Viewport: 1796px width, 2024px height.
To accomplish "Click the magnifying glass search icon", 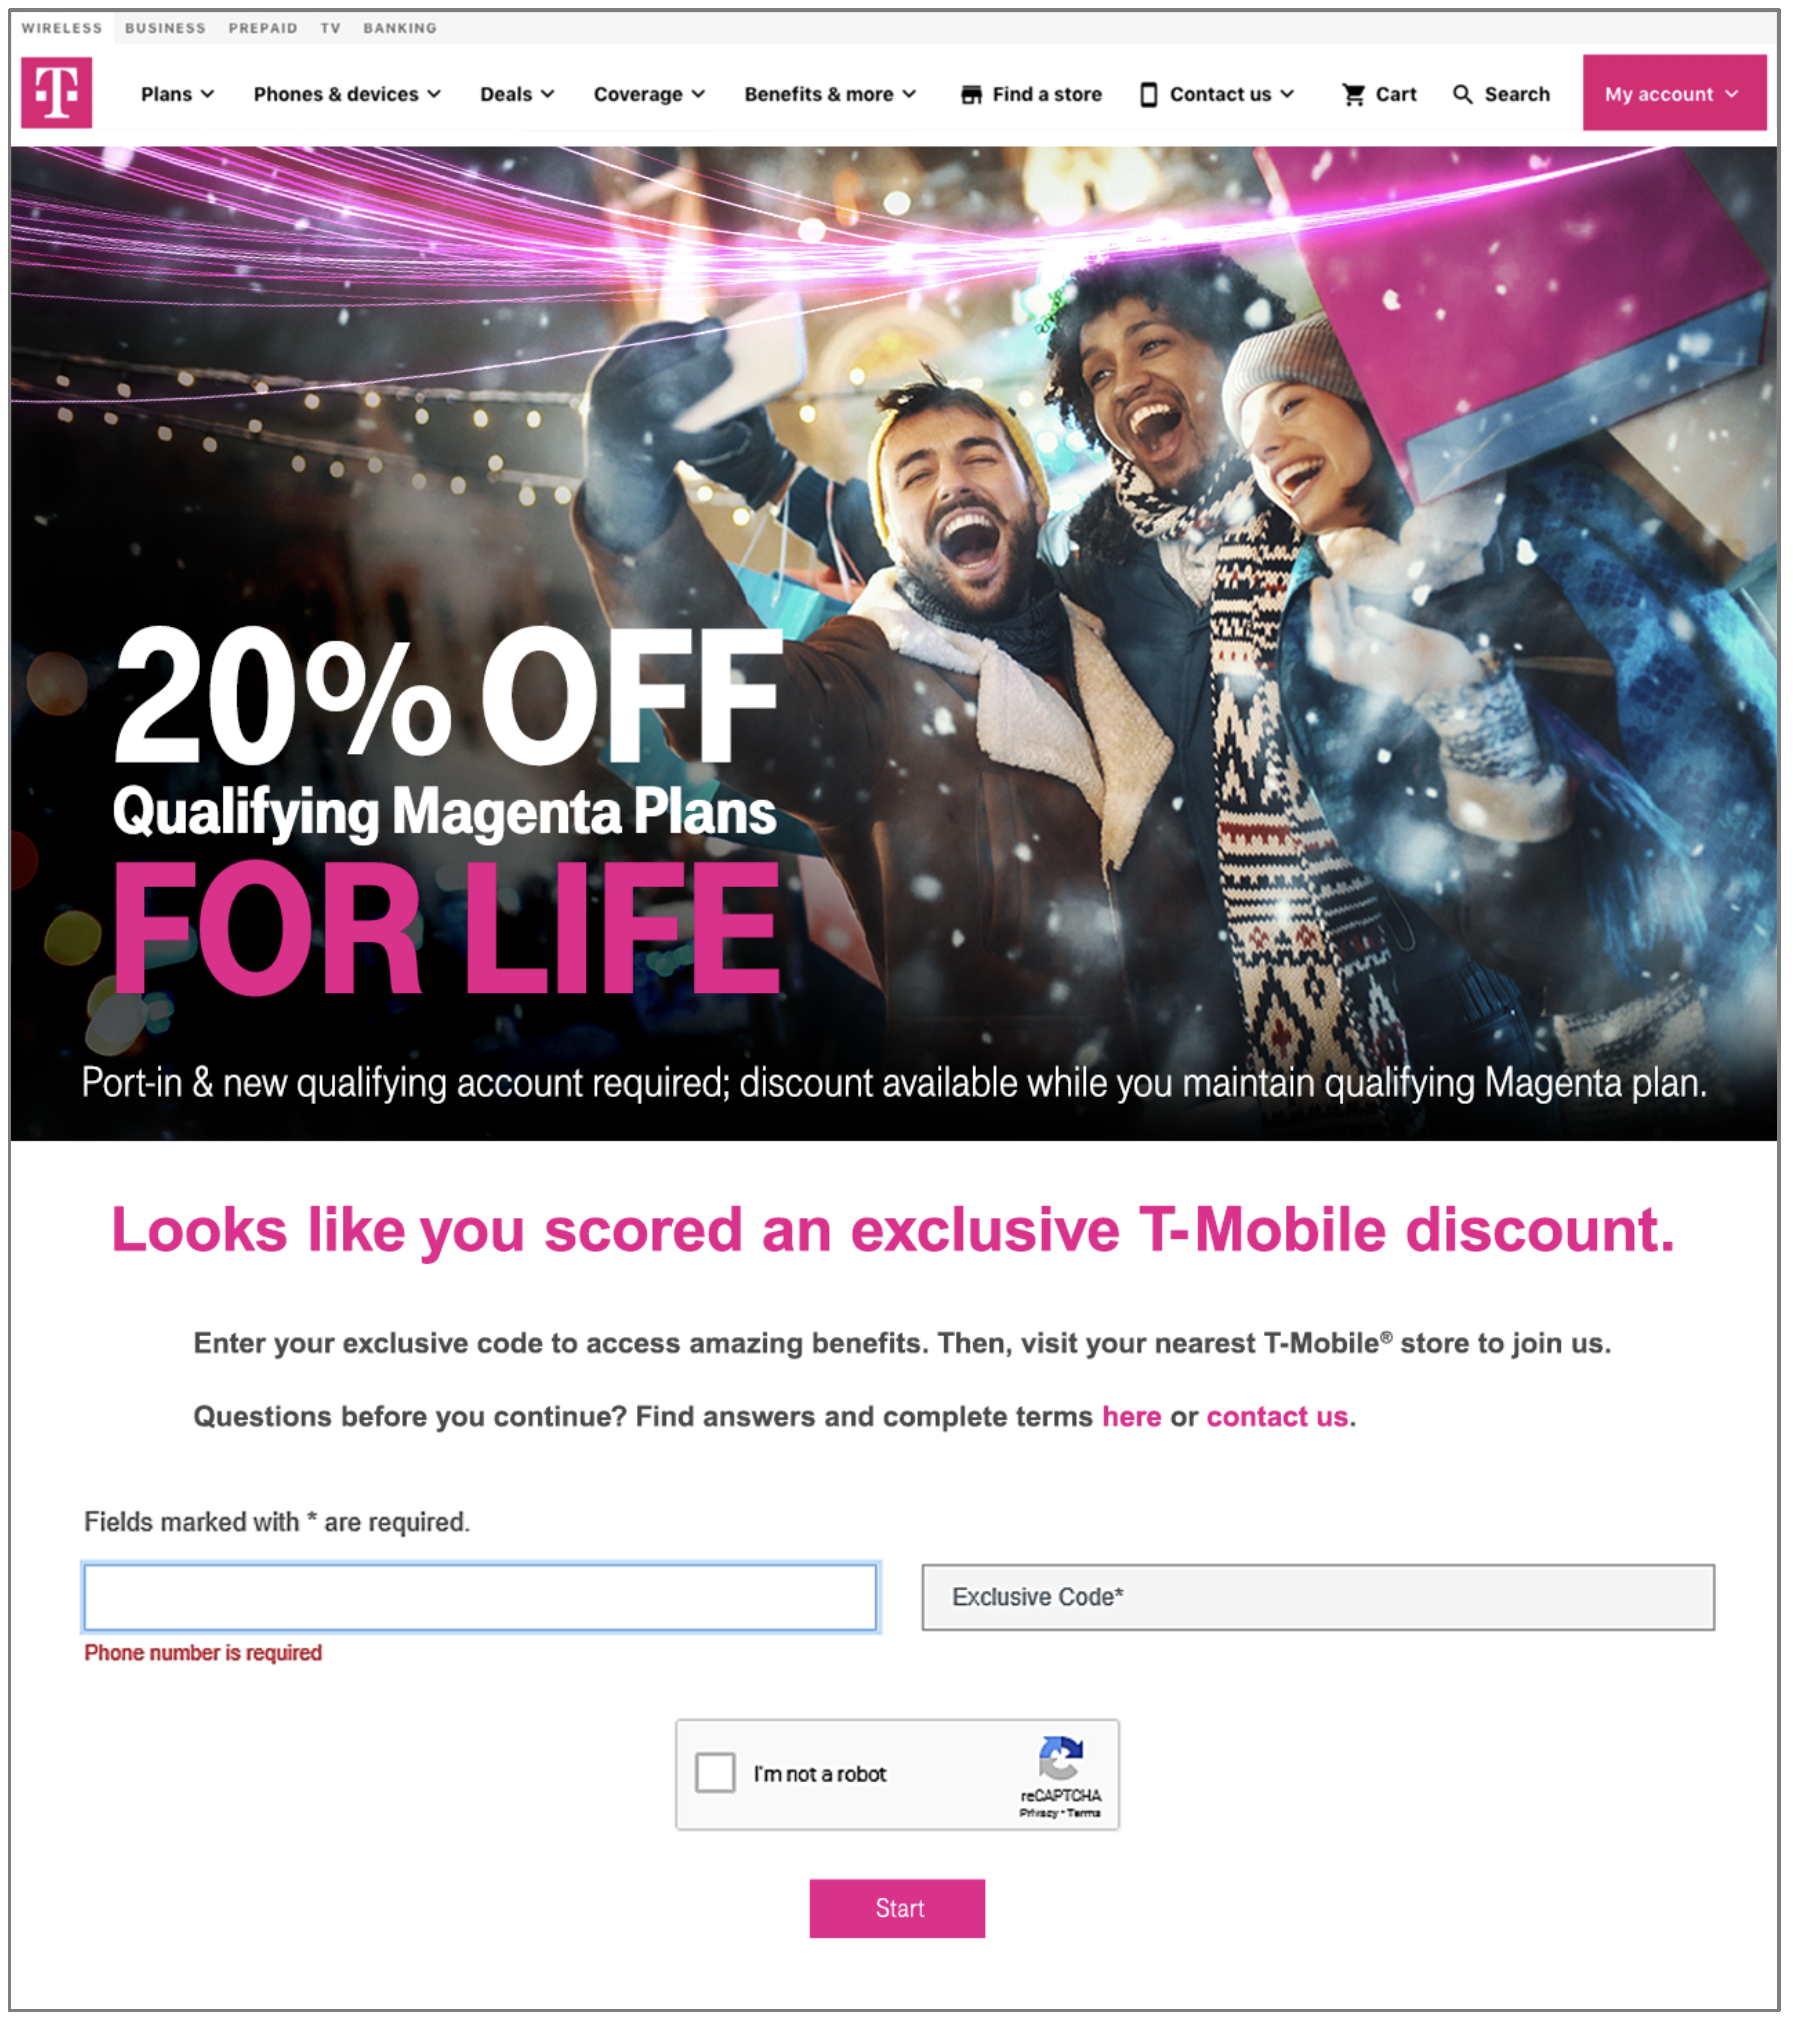I will [x=1462, y=94].
